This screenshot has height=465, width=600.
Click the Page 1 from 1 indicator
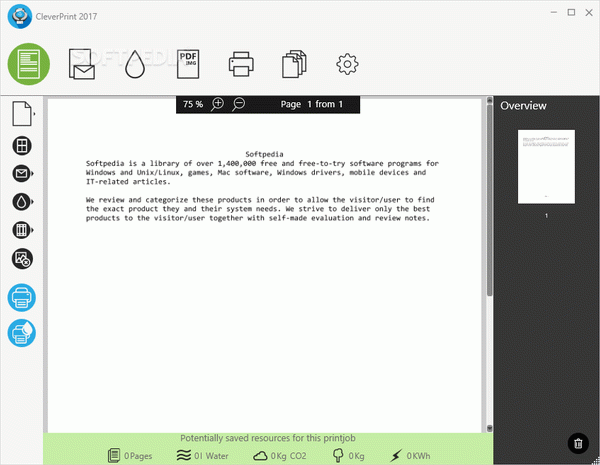pyautogui.click(x=311, y=104)
